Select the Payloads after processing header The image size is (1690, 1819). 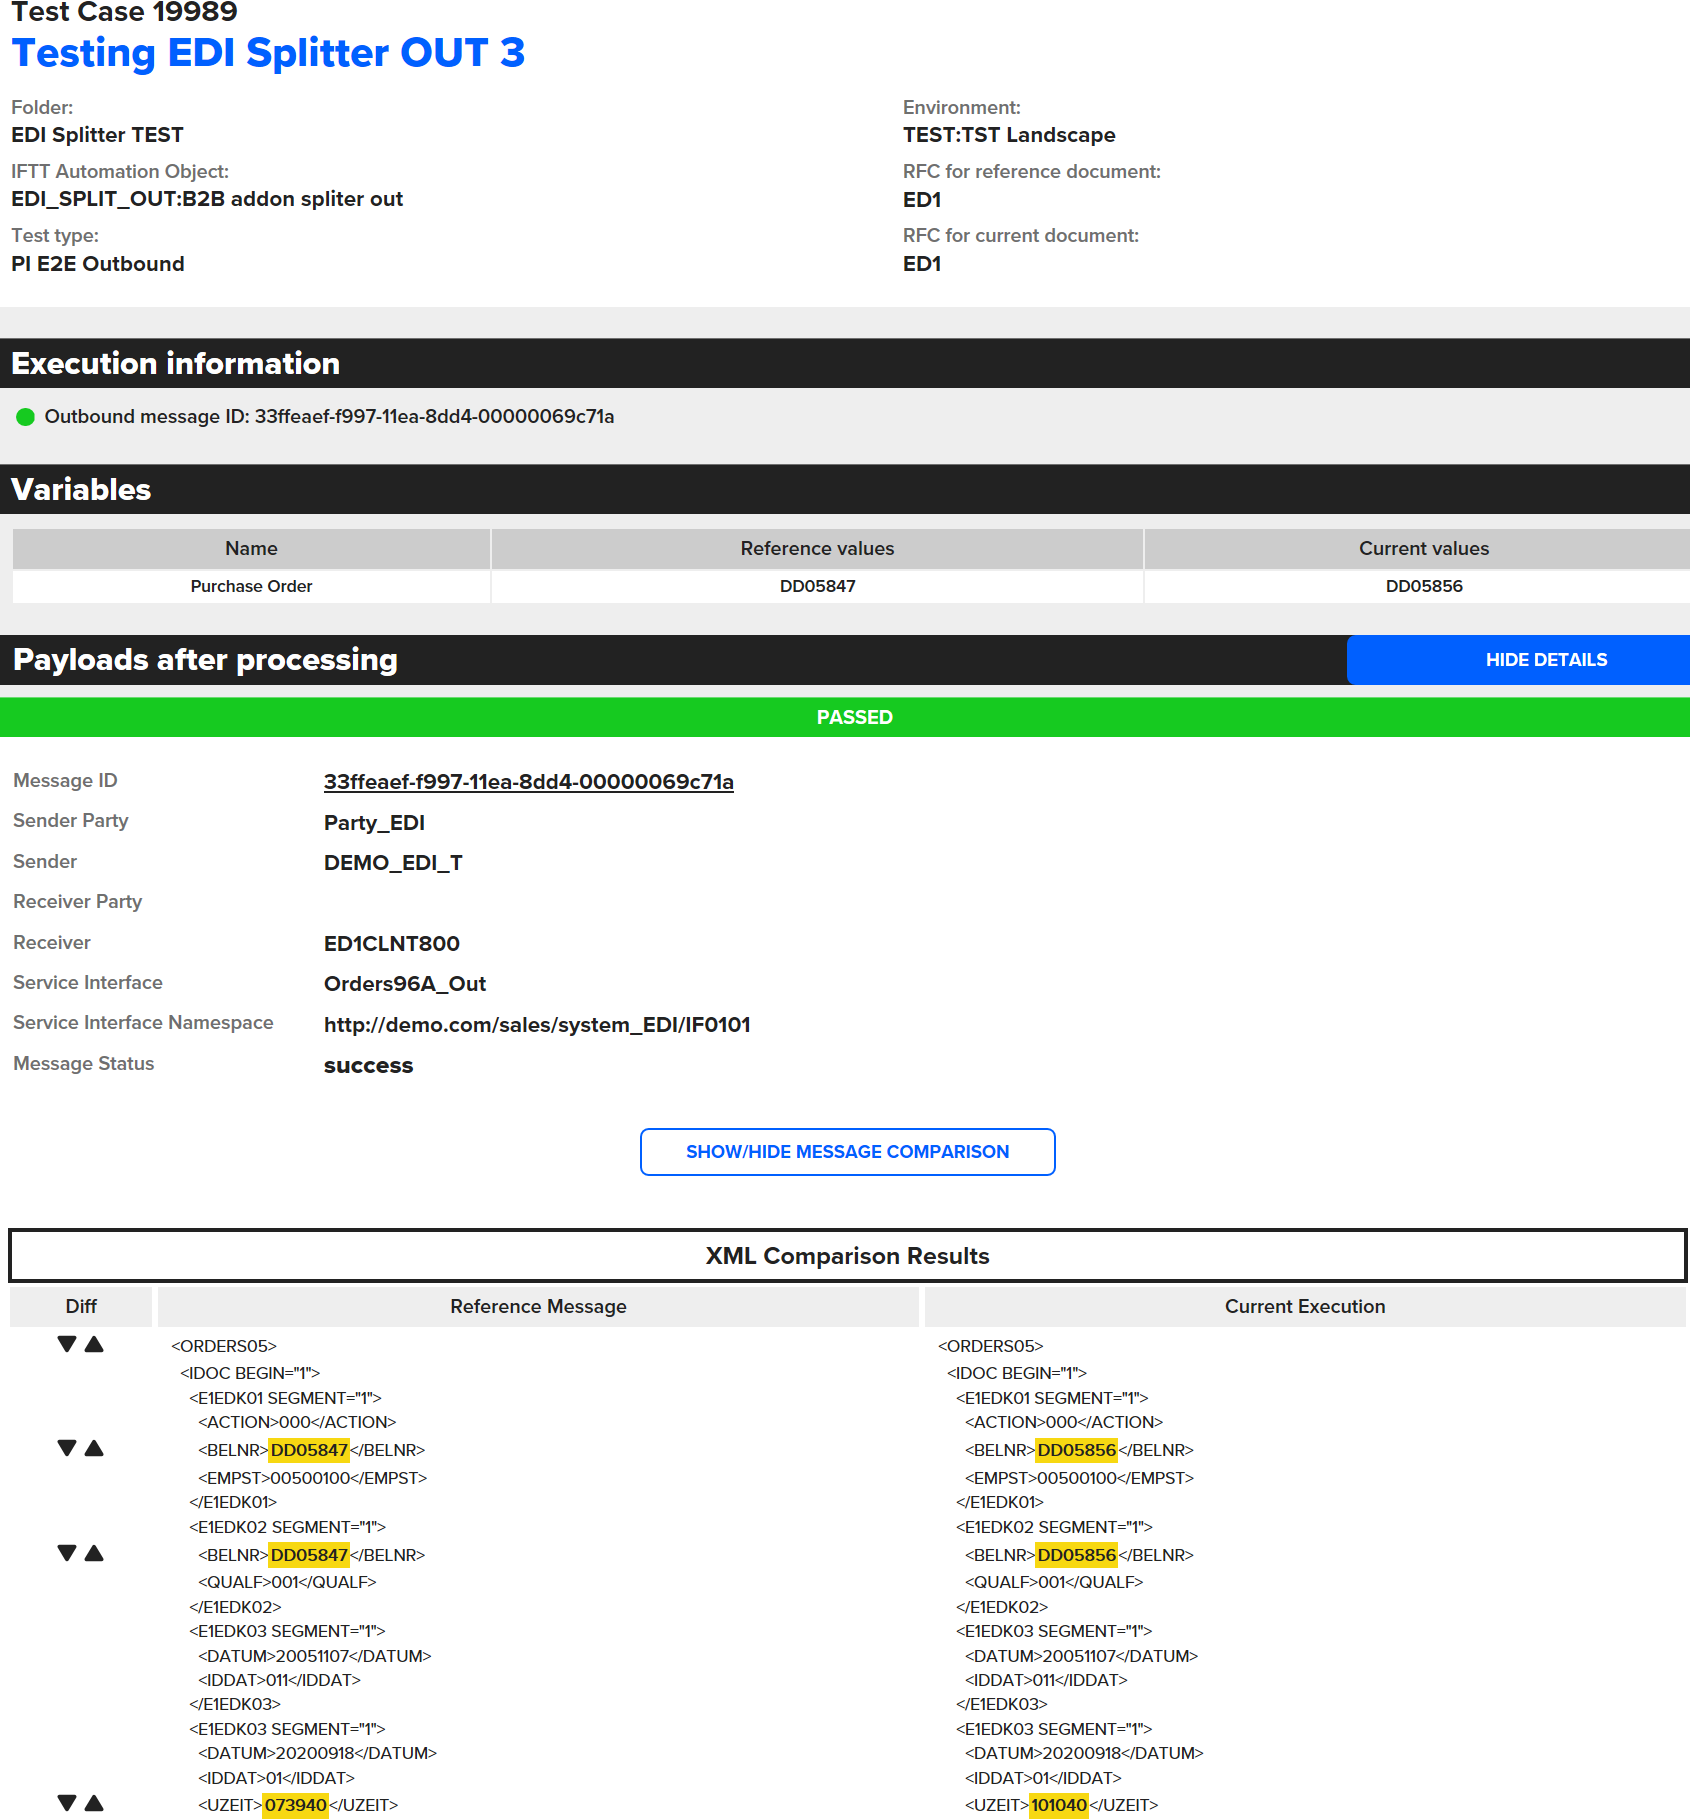pyautogui.click(x=205, y=660)
